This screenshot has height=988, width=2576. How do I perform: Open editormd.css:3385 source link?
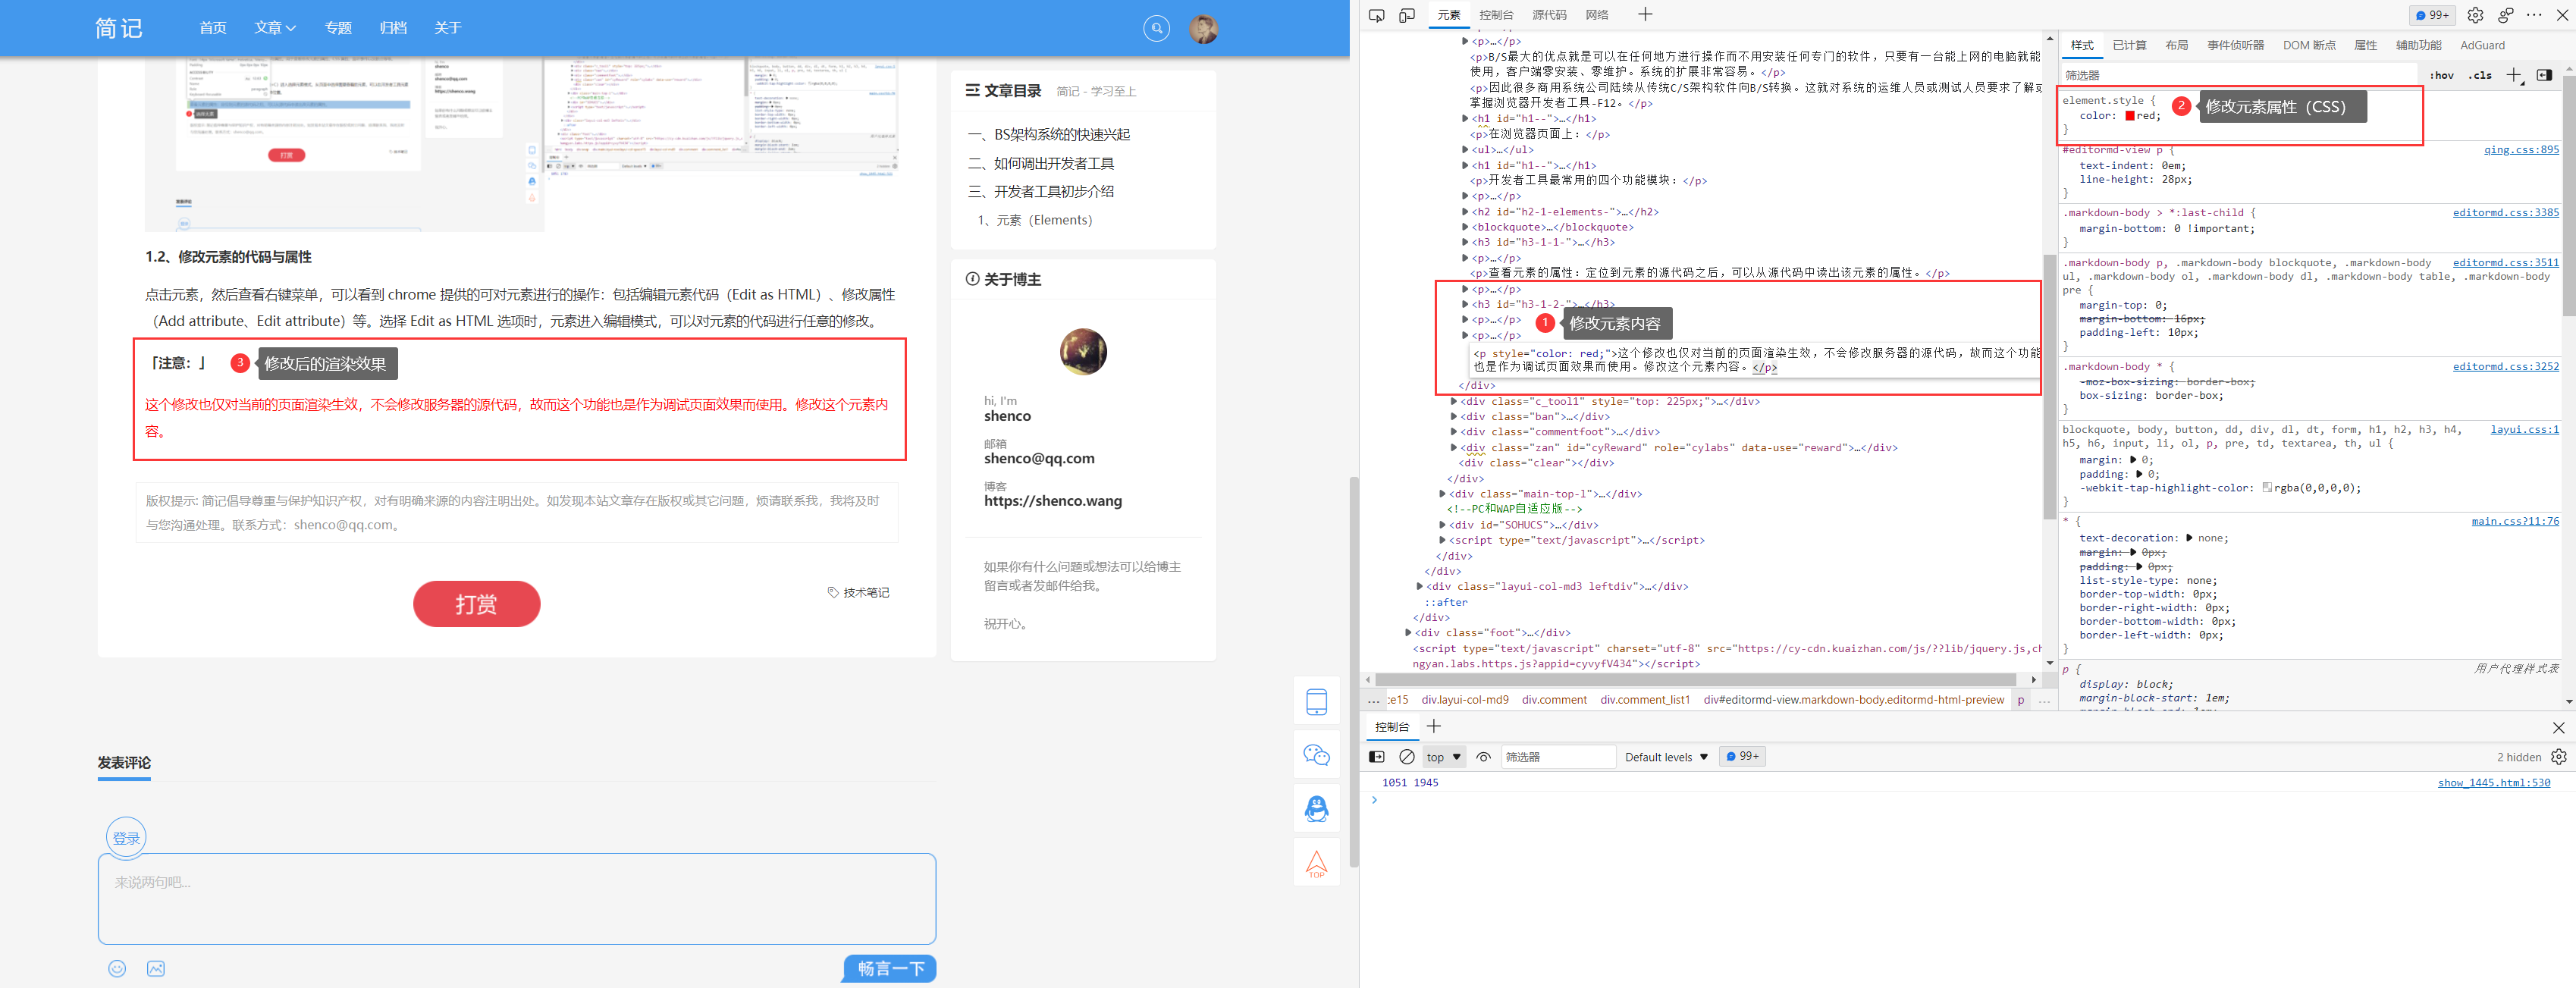(x=2506, y=213)
